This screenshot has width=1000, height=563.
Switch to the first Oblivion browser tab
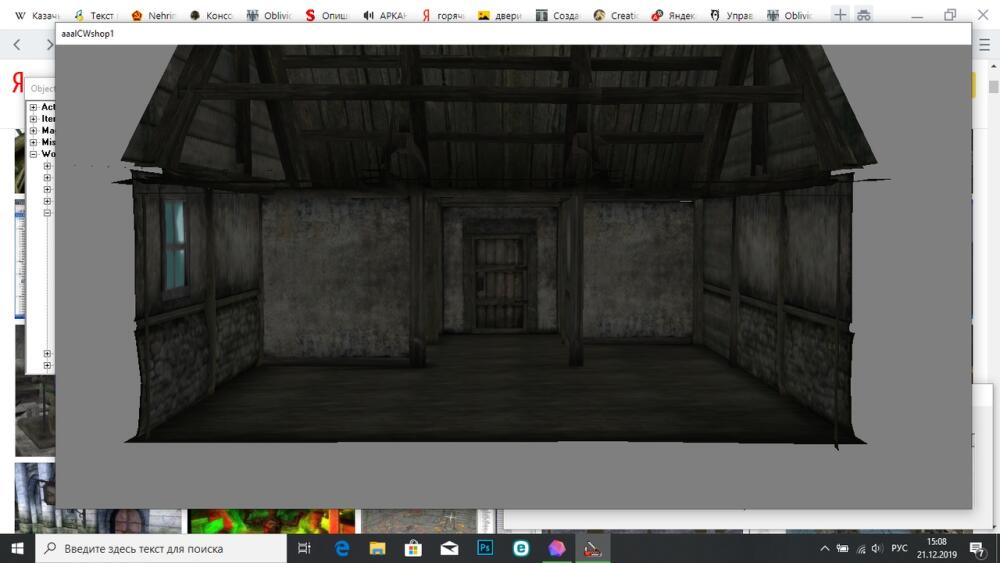tap(269, 15)
